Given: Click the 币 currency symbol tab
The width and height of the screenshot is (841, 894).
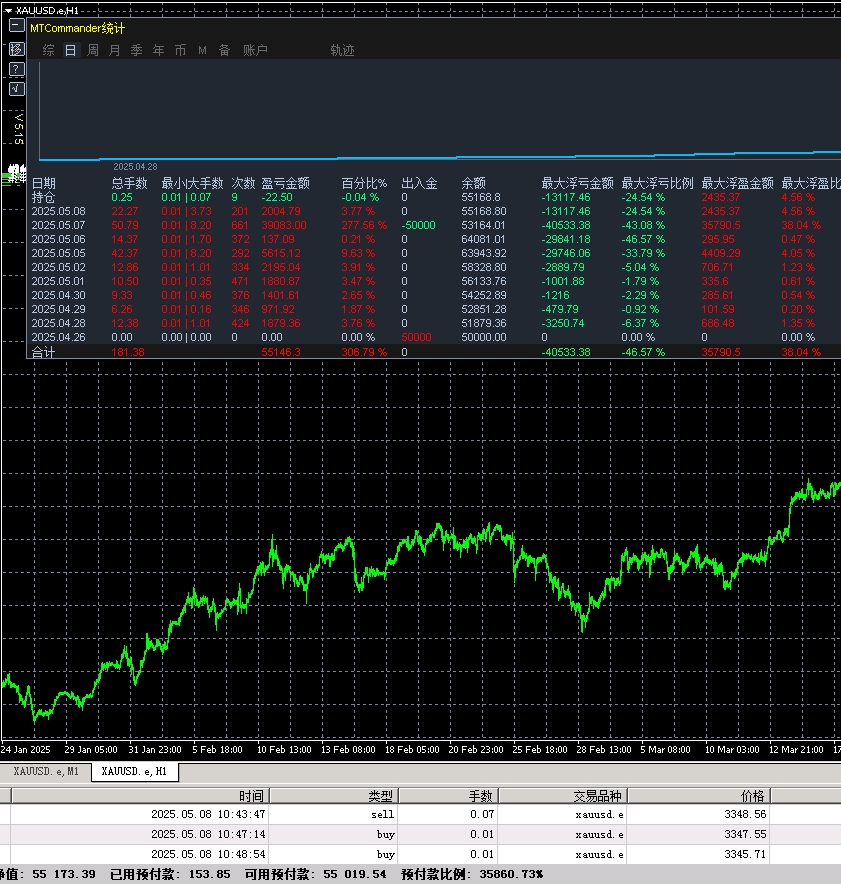Looking at the screenshot, I should pos(180,50).
